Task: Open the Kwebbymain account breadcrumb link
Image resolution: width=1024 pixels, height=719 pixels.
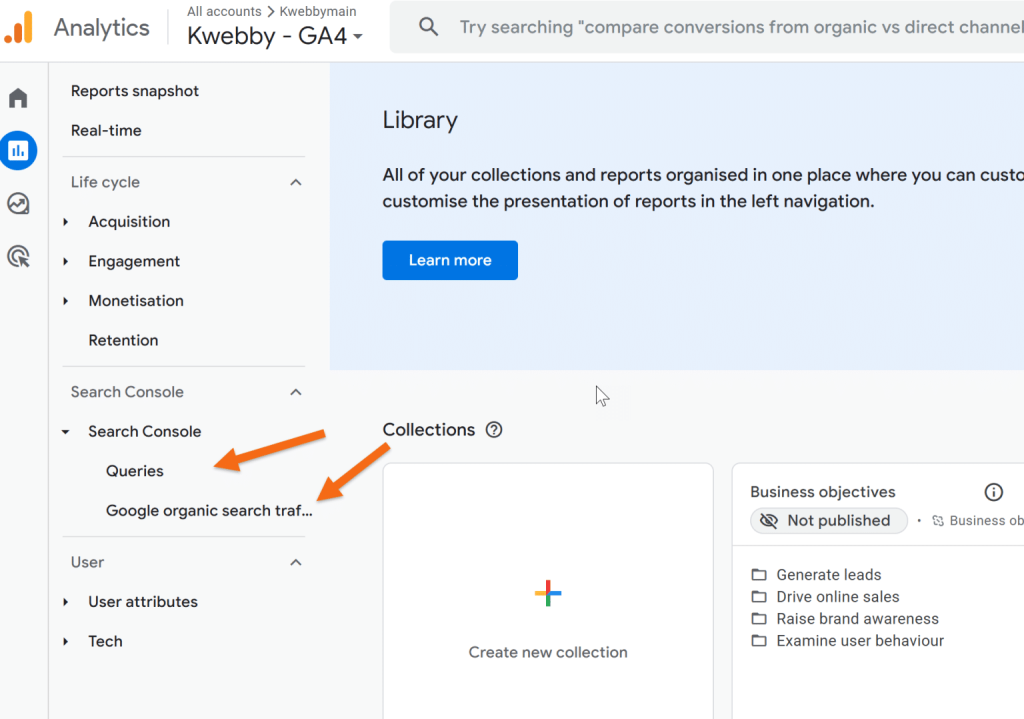Action: pos(317,11)
